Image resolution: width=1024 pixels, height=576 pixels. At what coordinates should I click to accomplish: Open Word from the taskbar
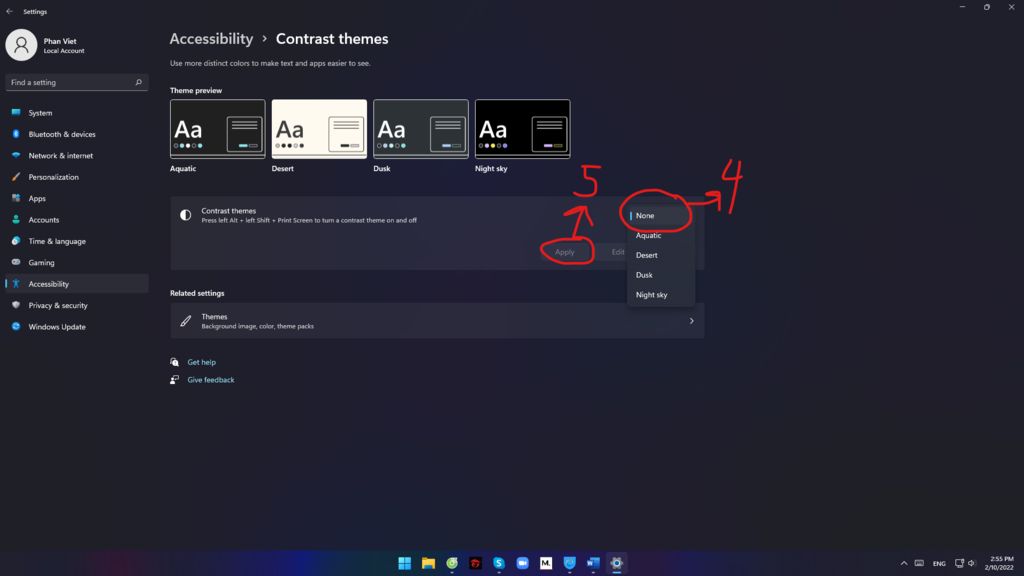[x=593, y=563]
